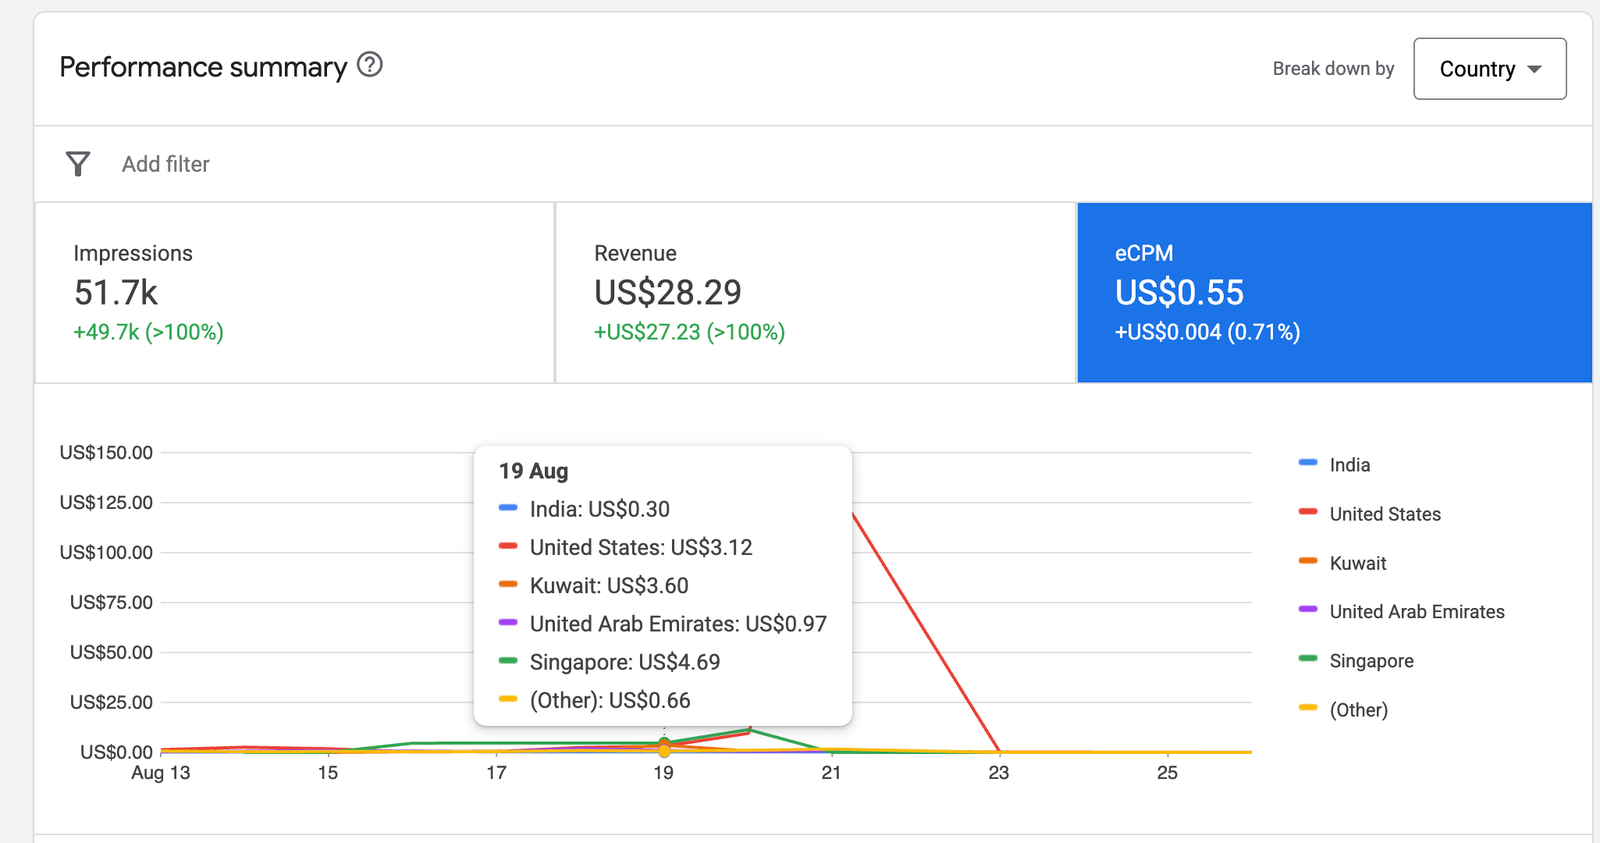The width and height of the screenshot is (1600, 843).
Task: Toggle the Kuwait legend entry
Action: pos(1342,563)
